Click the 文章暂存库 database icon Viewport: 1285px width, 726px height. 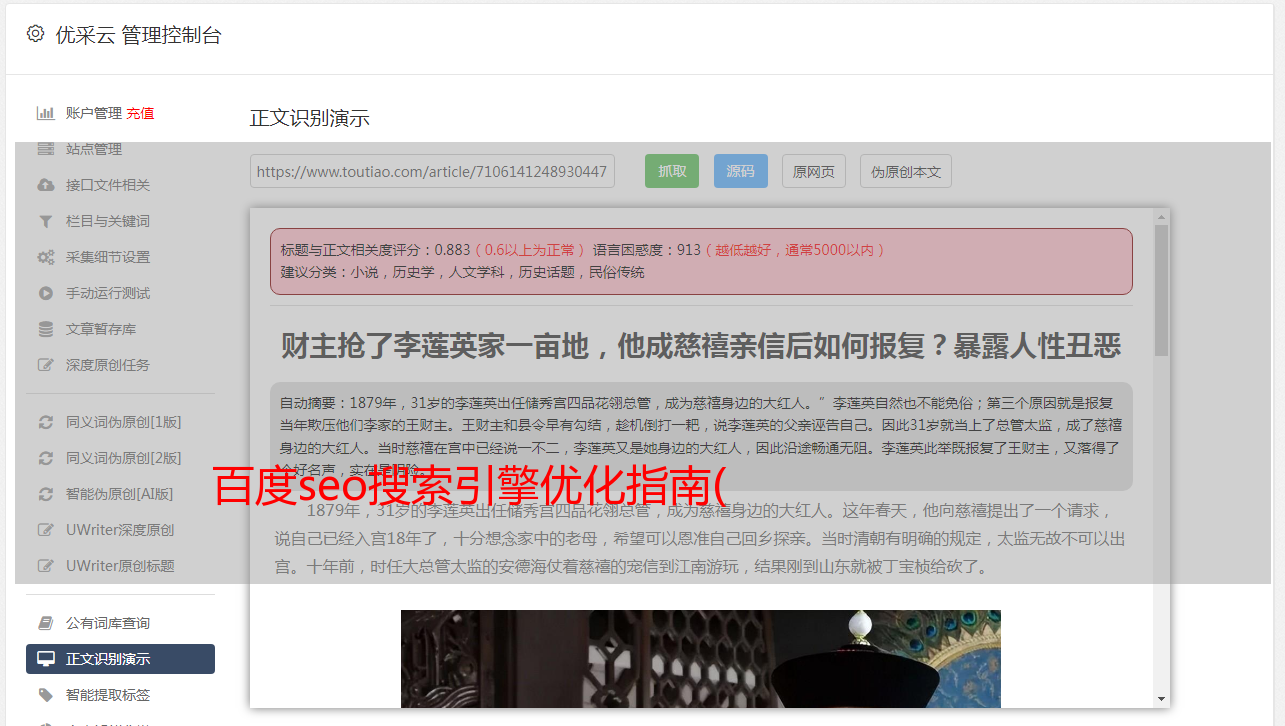[x=45, y=329]
